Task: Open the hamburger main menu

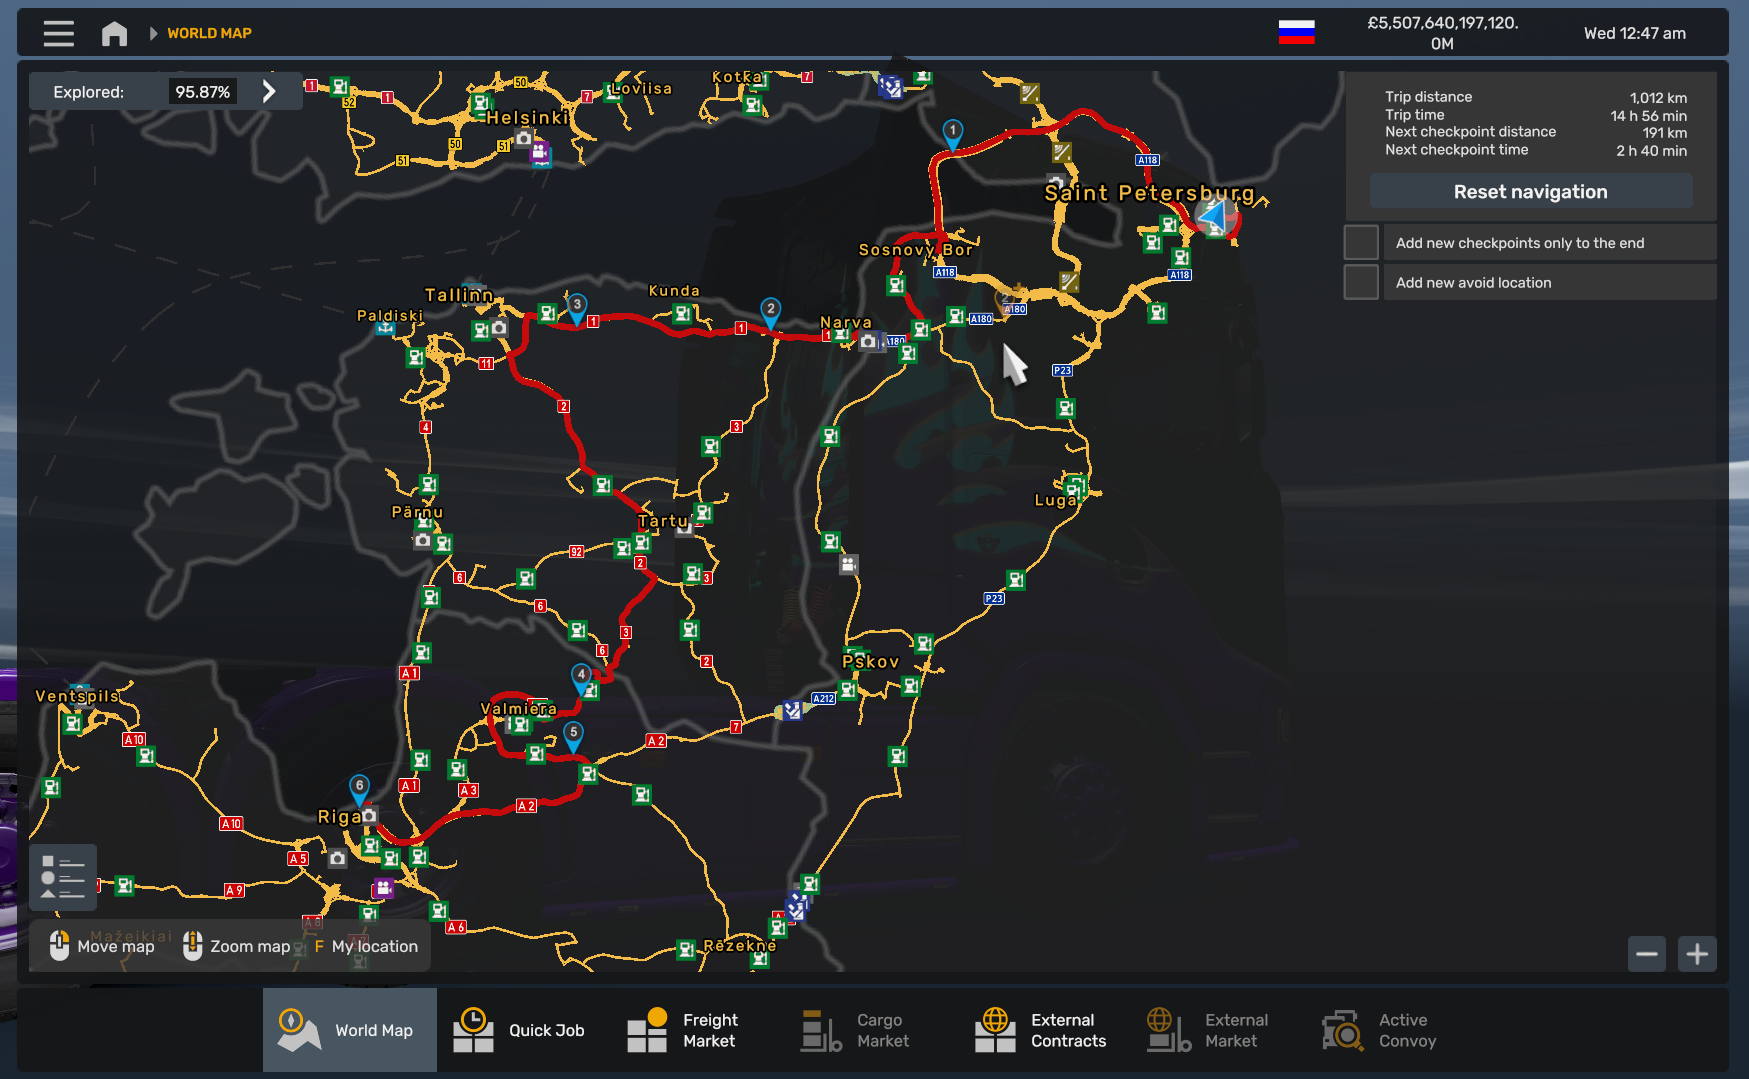Action: tap(59, 33)
